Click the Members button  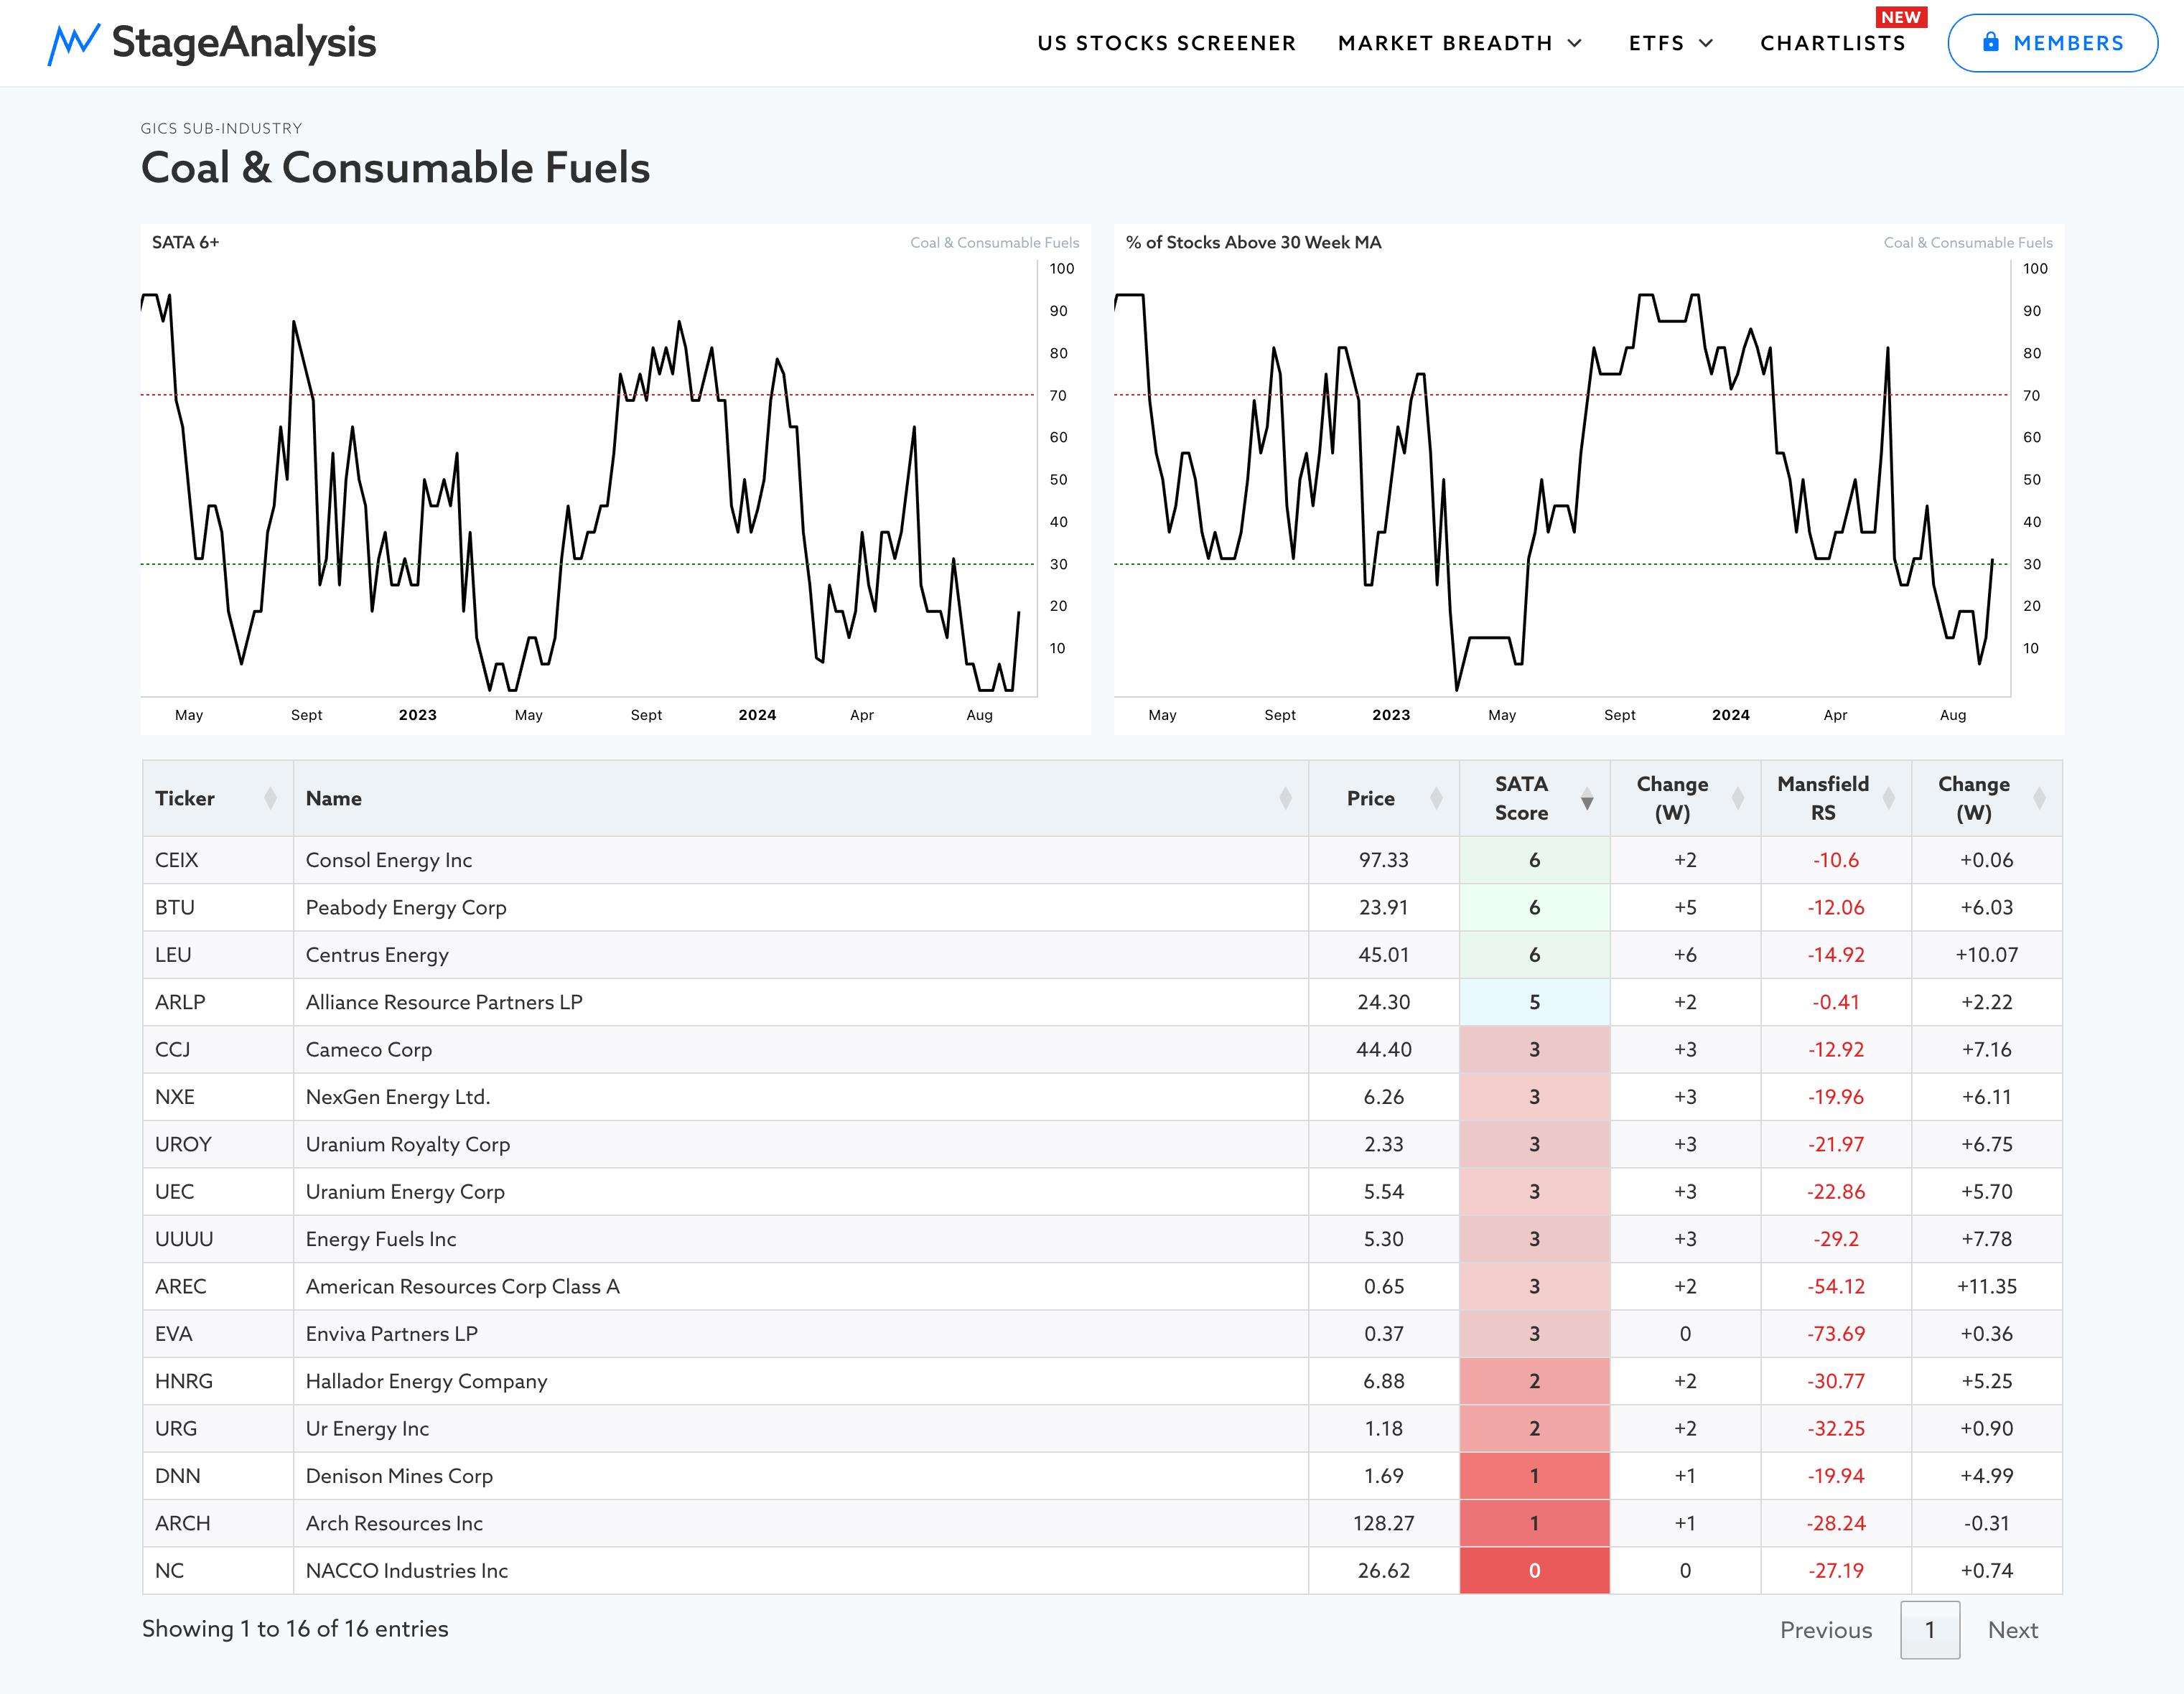click(2052, 43)
